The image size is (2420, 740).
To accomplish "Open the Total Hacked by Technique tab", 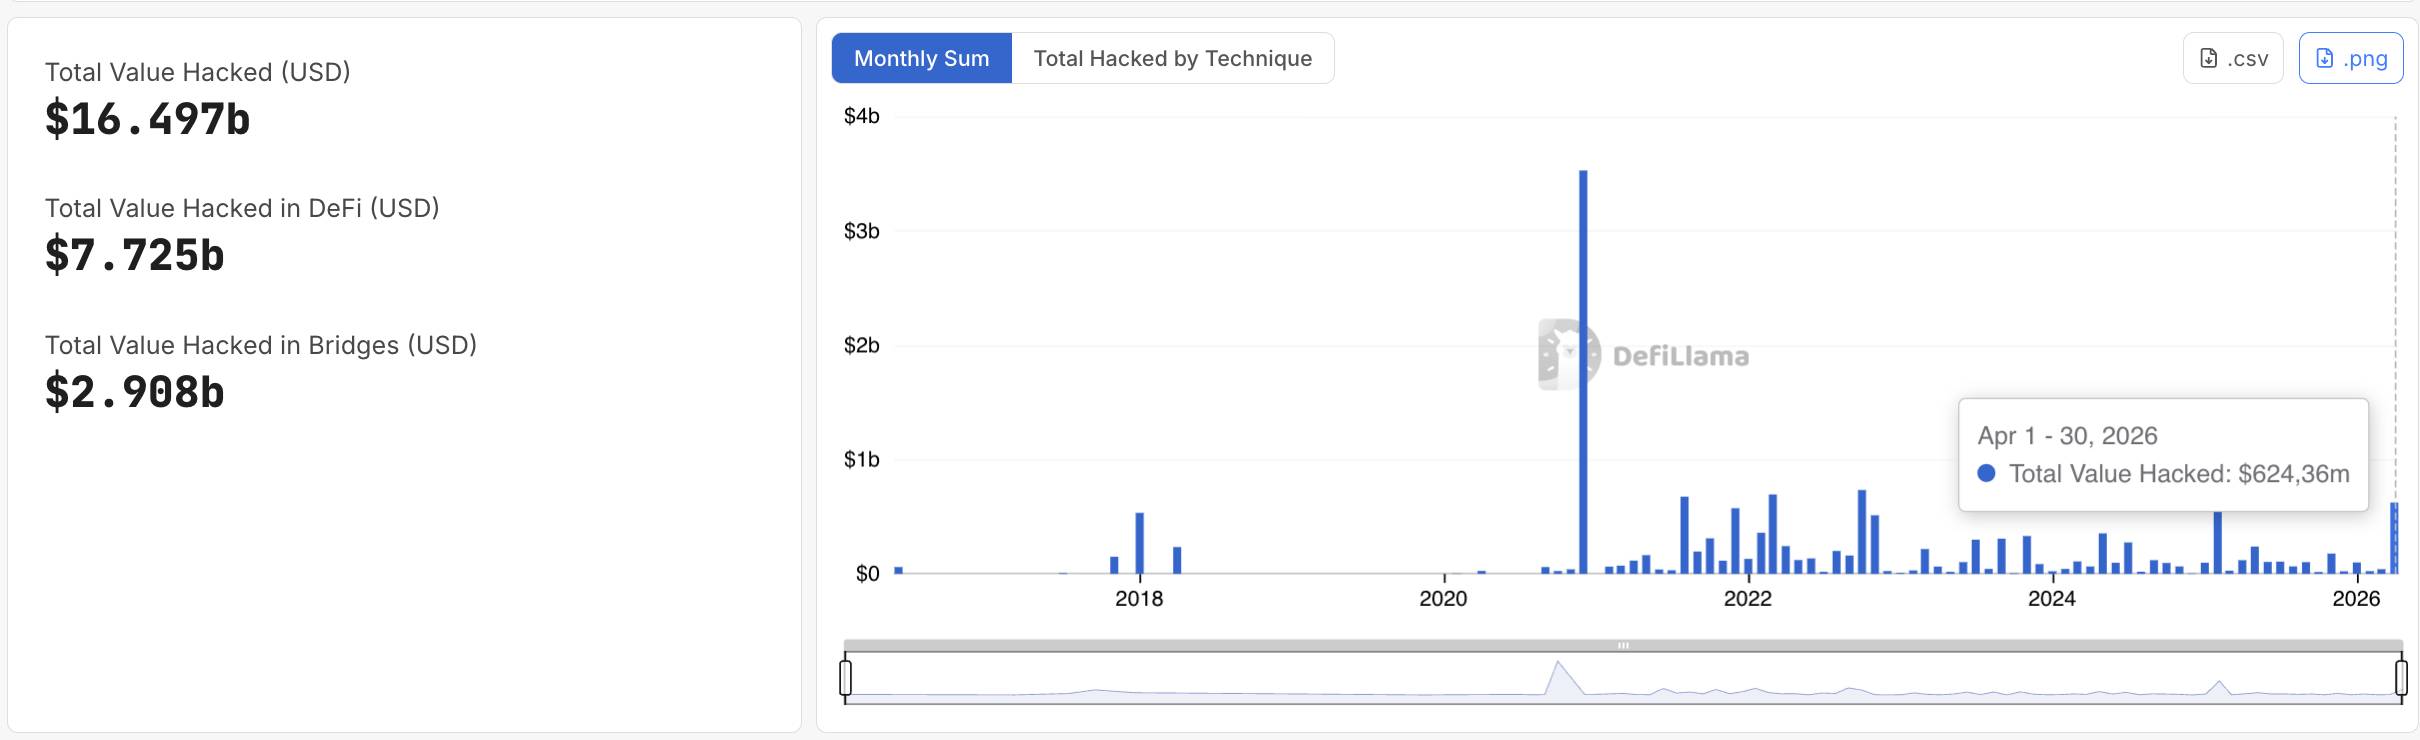I will pyautogui.click(x=1172, y=58).
